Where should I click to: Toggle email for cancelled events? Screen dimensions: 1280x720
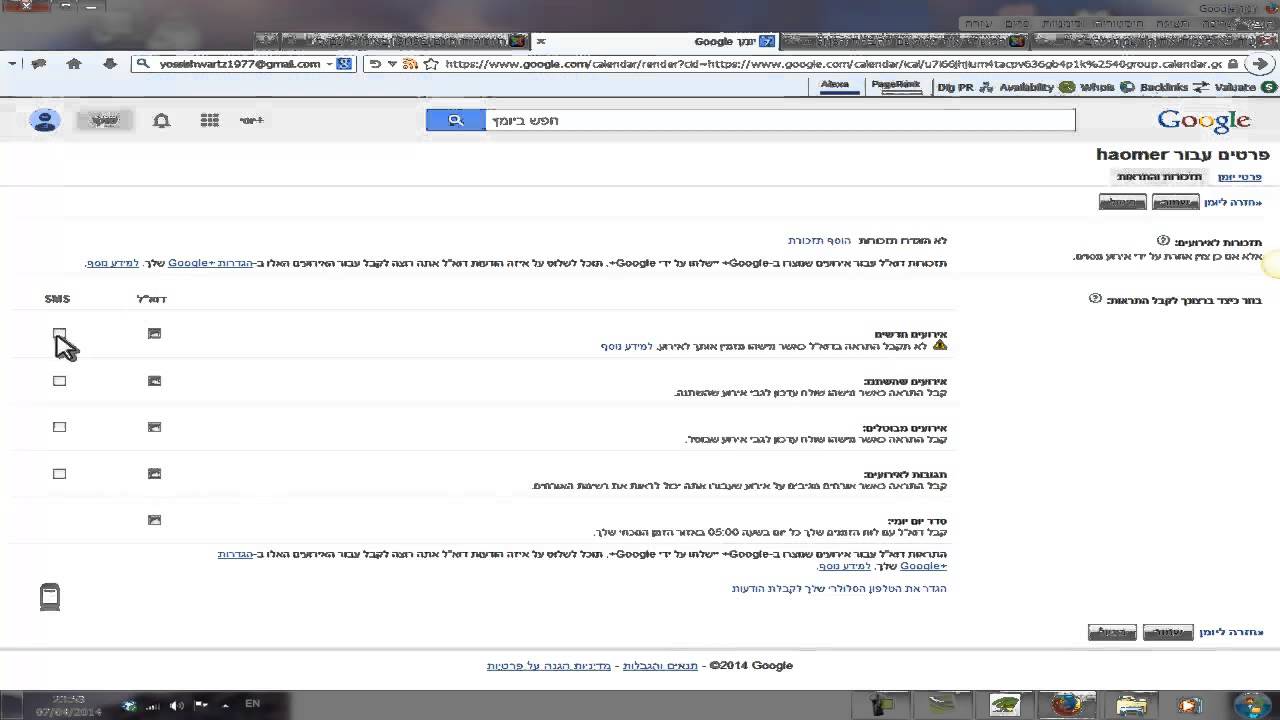(154, 427)
